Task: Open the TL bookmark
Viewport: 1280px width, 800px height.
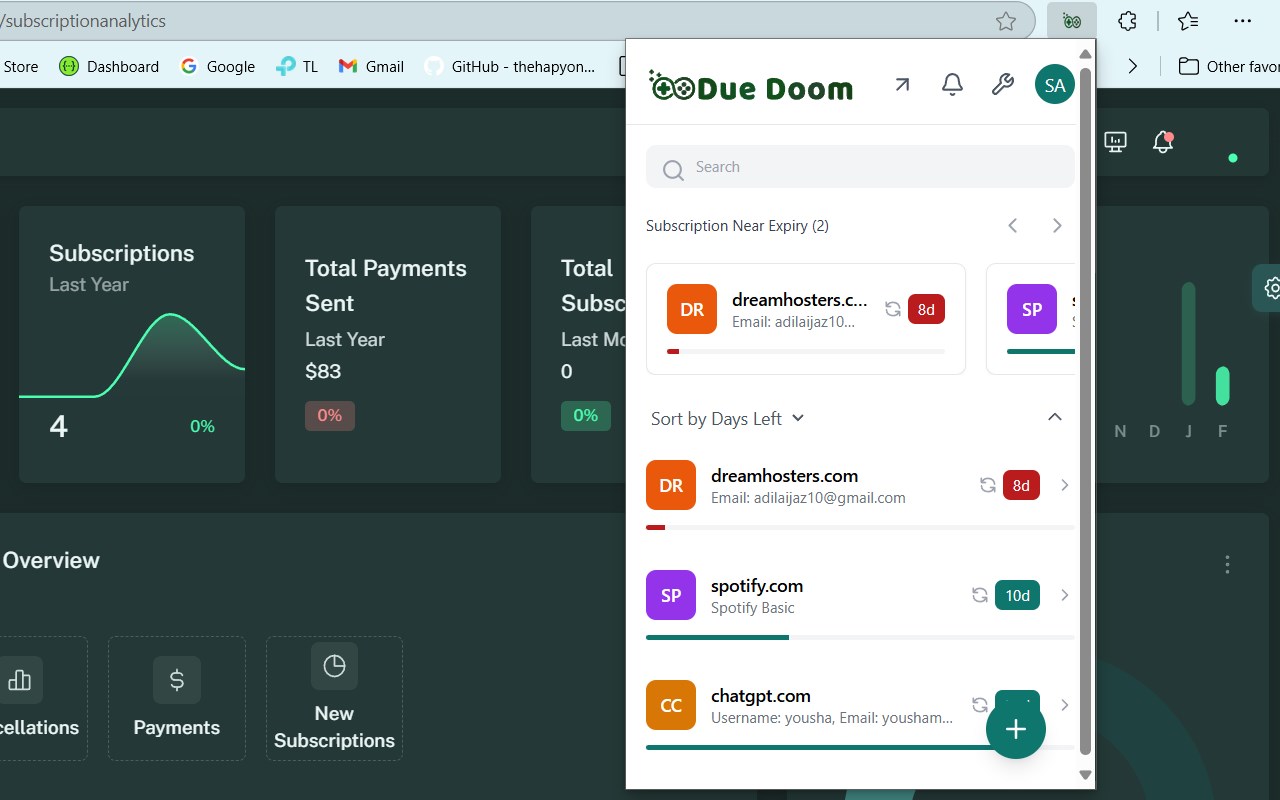Action: [297, 66]
